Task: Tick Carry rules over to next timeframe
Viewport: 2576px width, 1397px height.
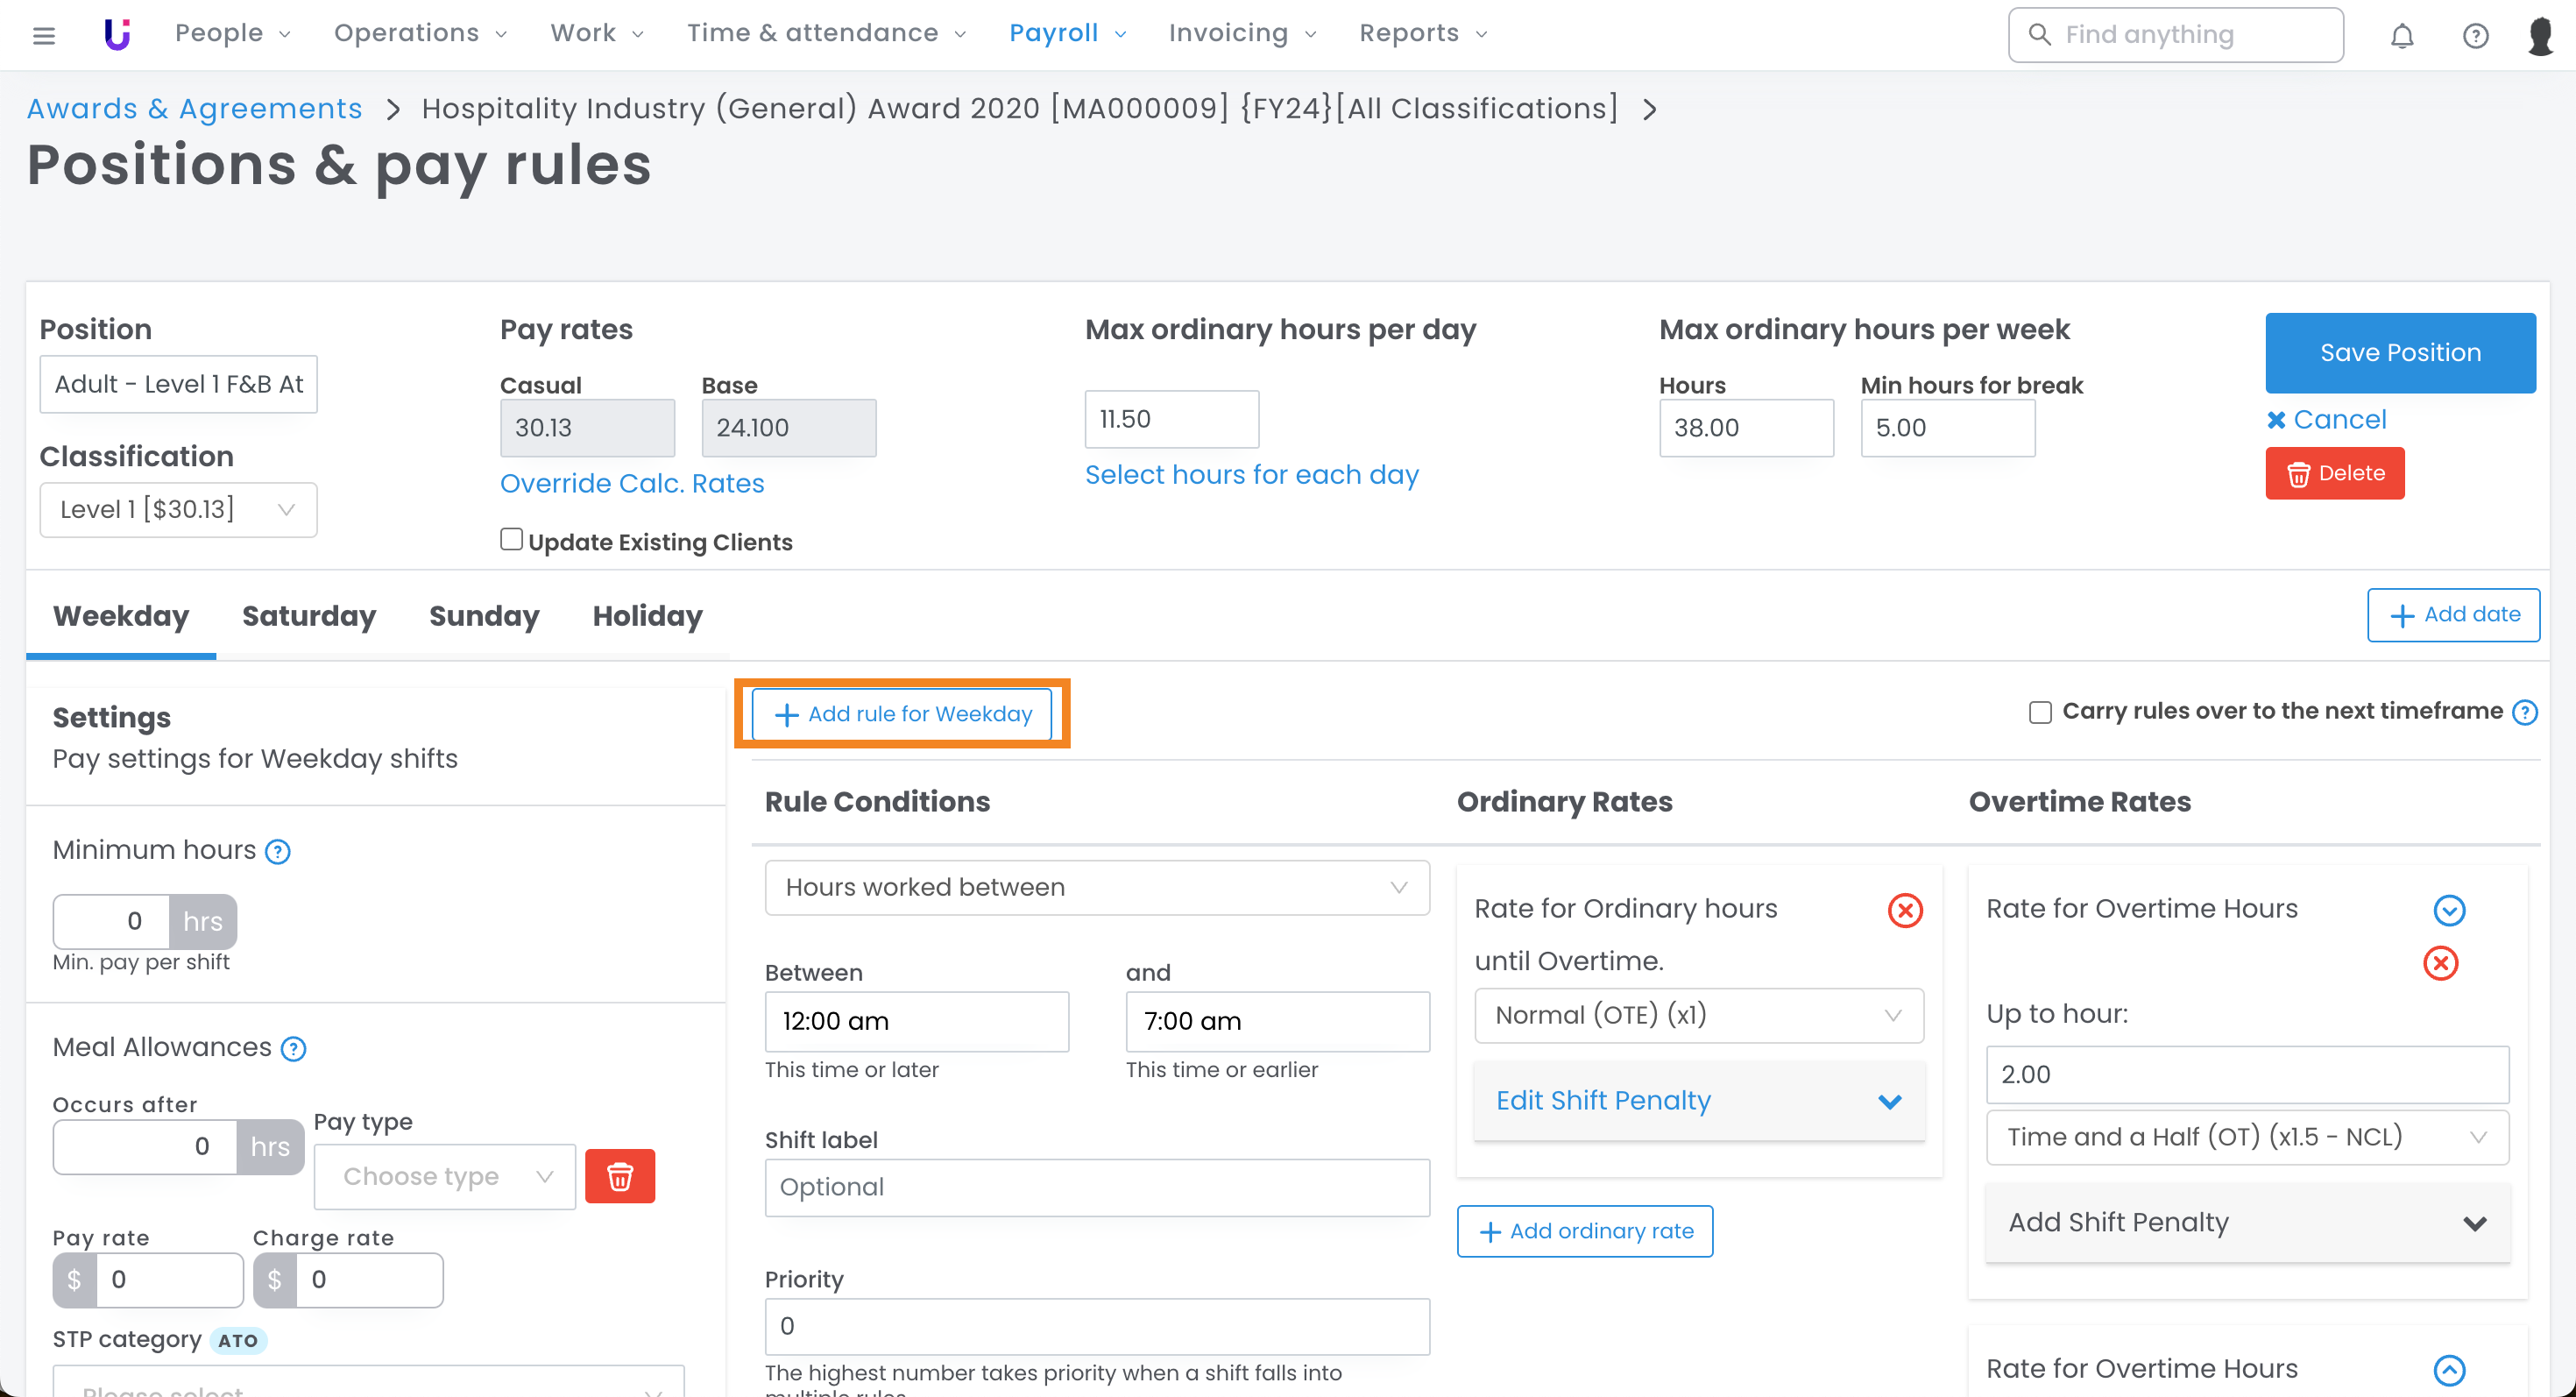Action: coord(2040,712)
